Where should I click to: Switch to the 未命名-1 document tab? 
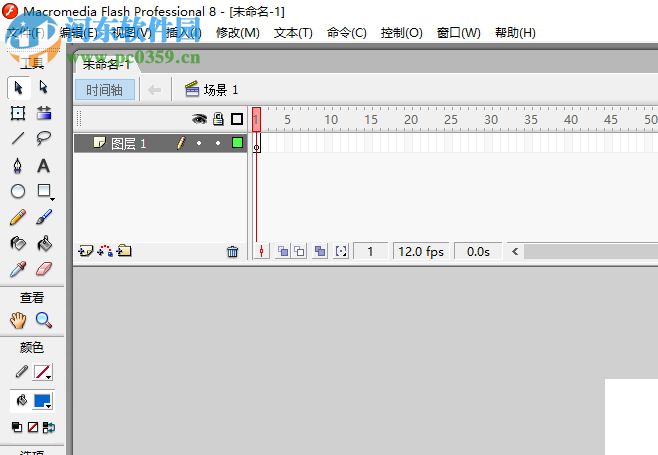[106, 64]
